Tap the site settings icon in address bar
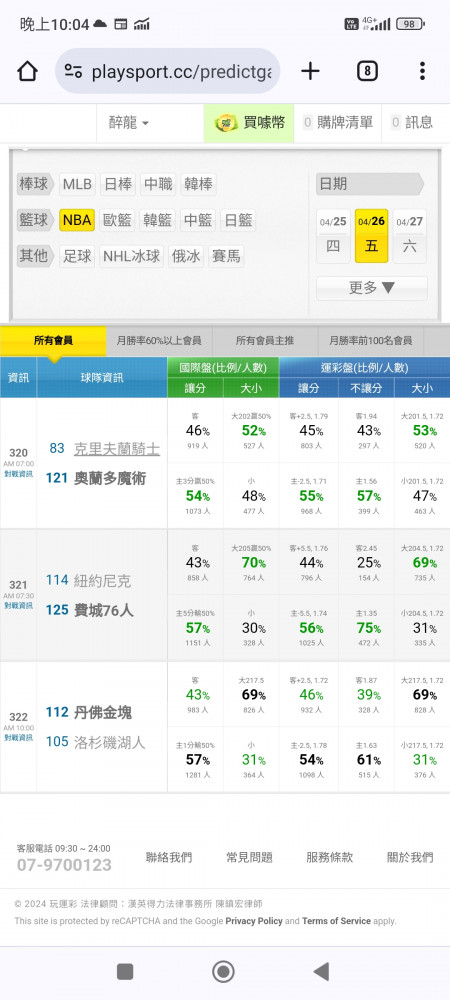 [x=73, y=71]
